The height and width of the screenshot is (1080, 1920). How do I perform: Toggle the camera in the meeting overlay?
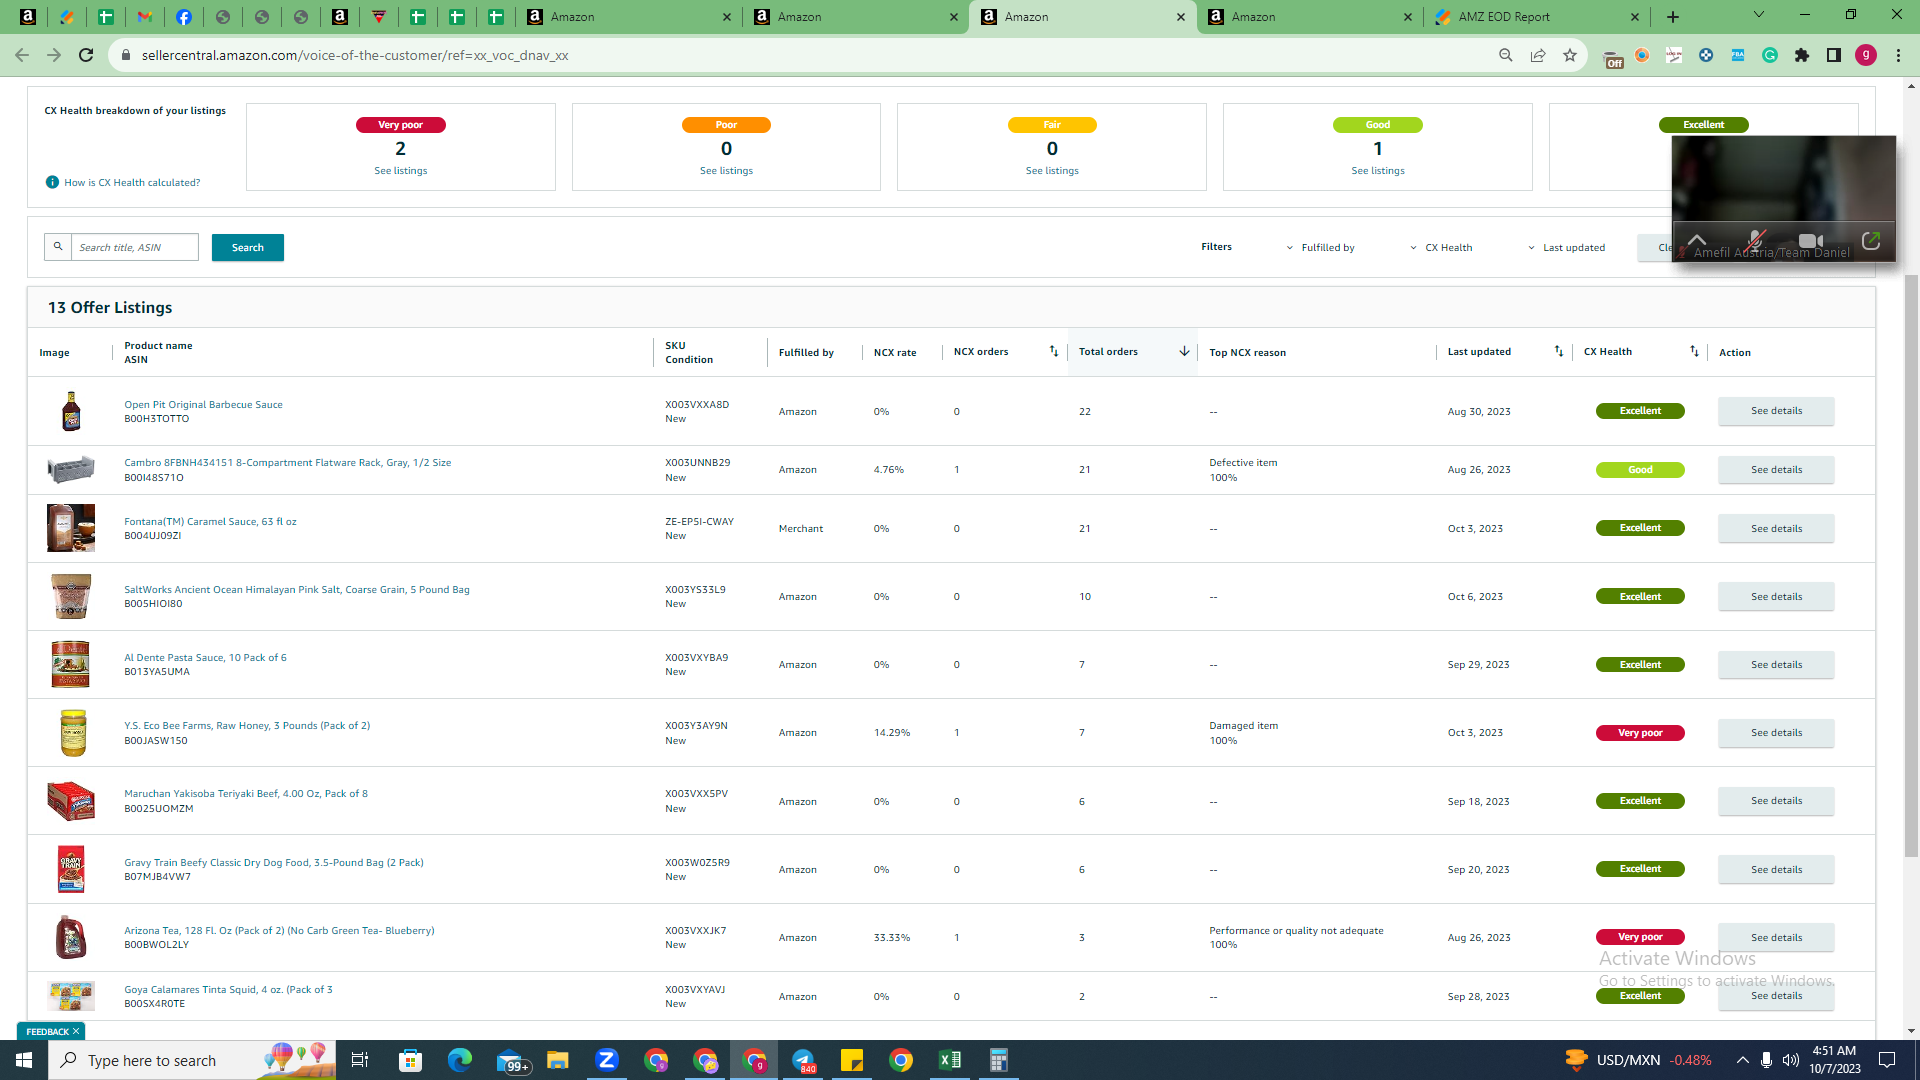(1811, 240)
